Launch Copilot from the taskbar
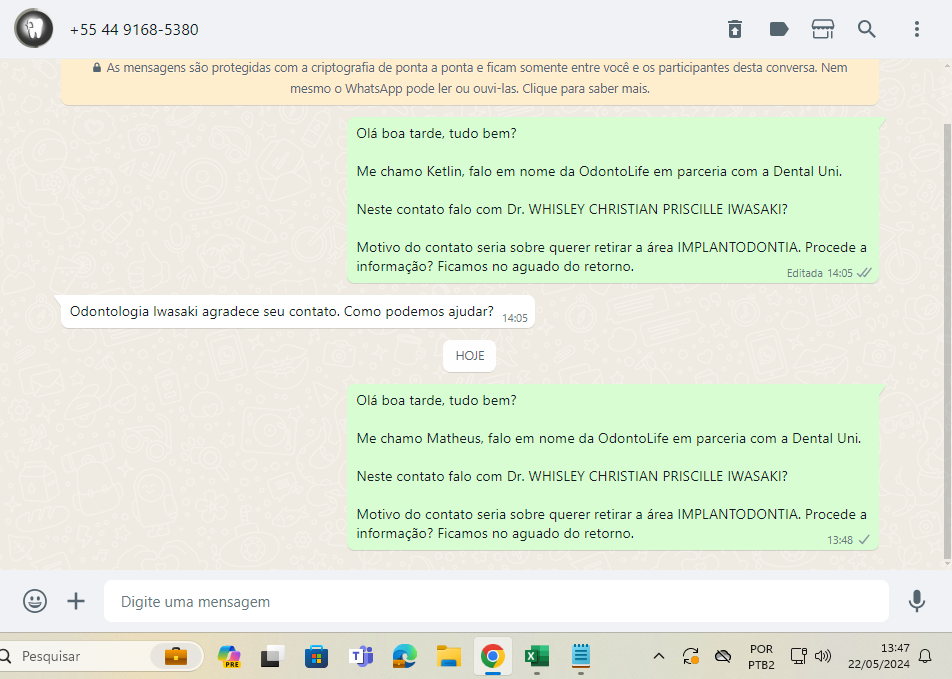 coord(230,656)
